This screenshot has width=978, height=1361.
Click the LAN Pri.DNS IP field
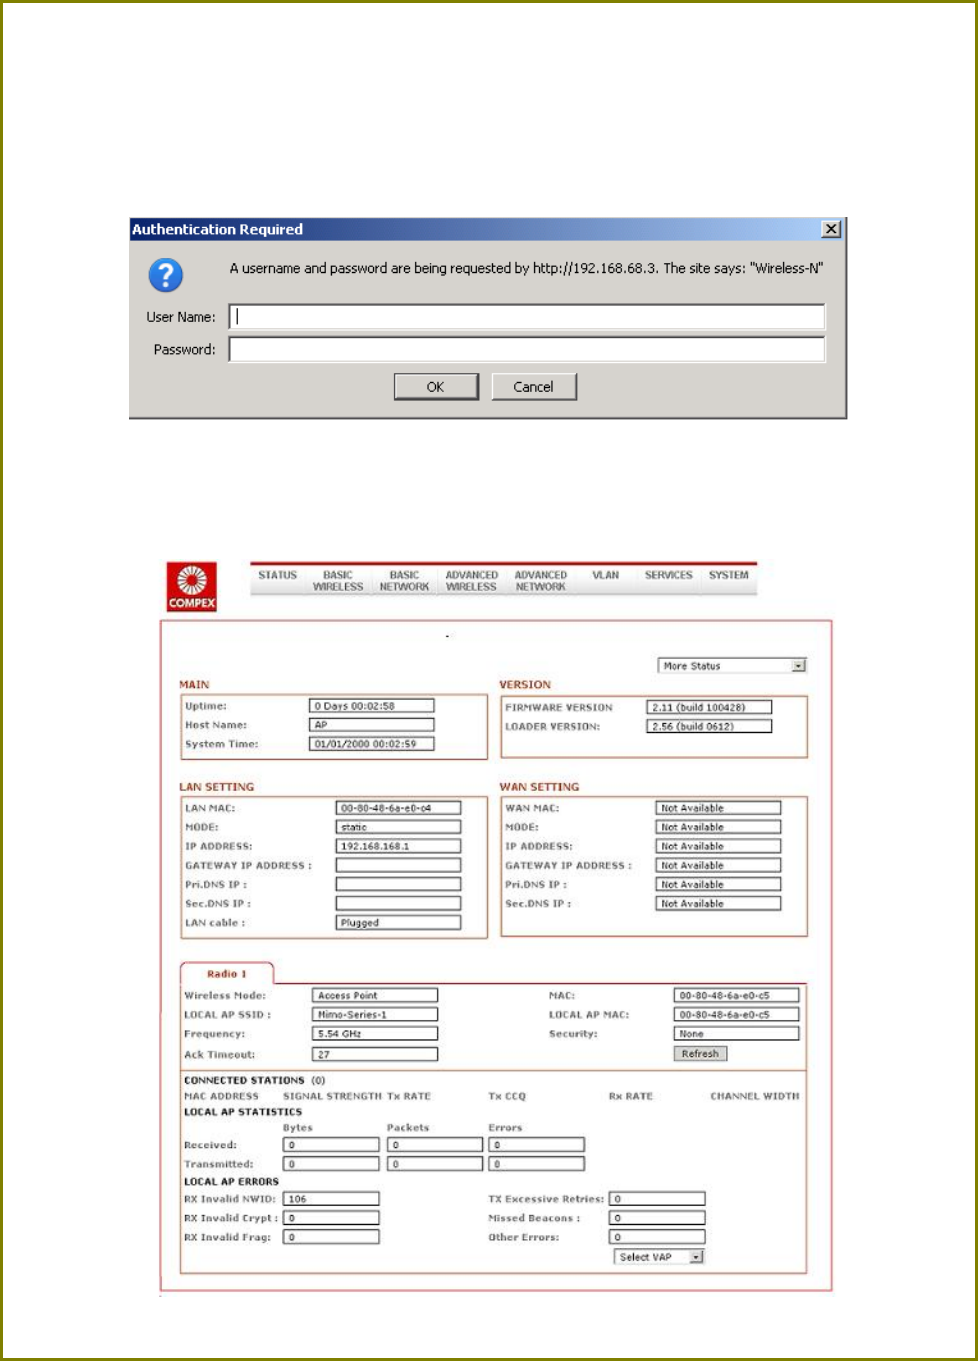tap(398, 884)
